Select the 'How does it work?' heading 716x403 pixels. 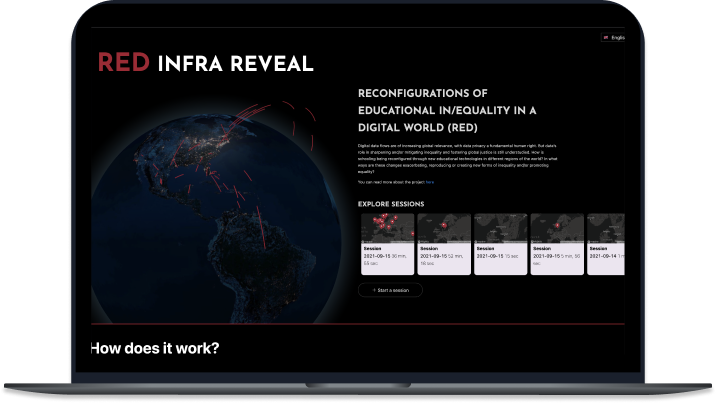pos(155,348)
